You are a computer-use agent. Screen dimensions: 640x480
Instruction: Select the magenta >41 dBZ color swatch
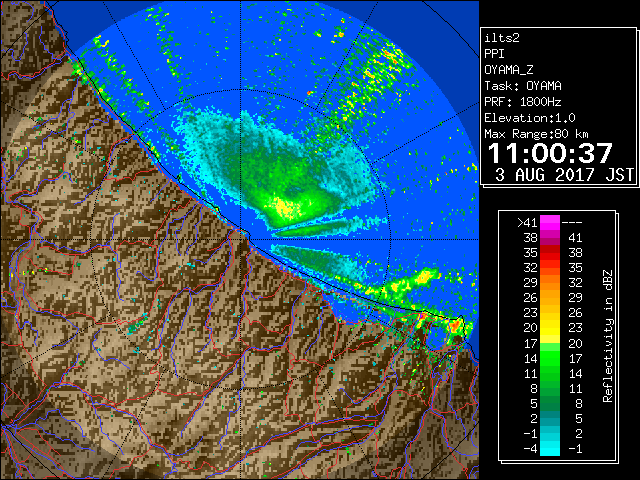tap(550, 223)
